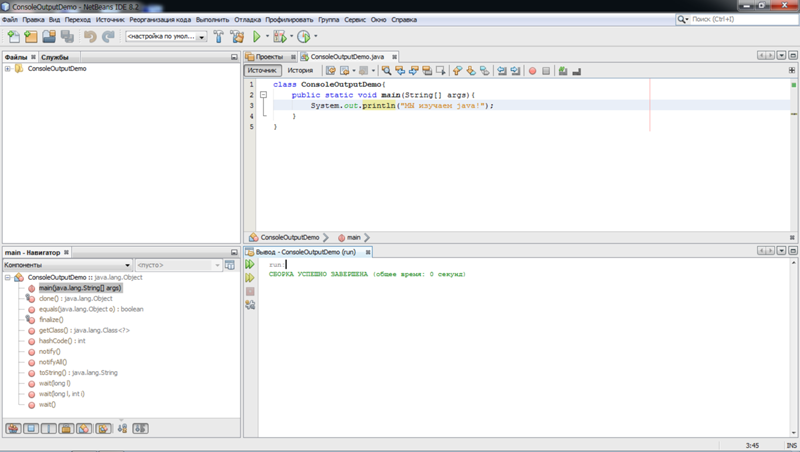Open the 'Отладка' menu
Screen dimensions: 800x452
(x=247, y=20)
